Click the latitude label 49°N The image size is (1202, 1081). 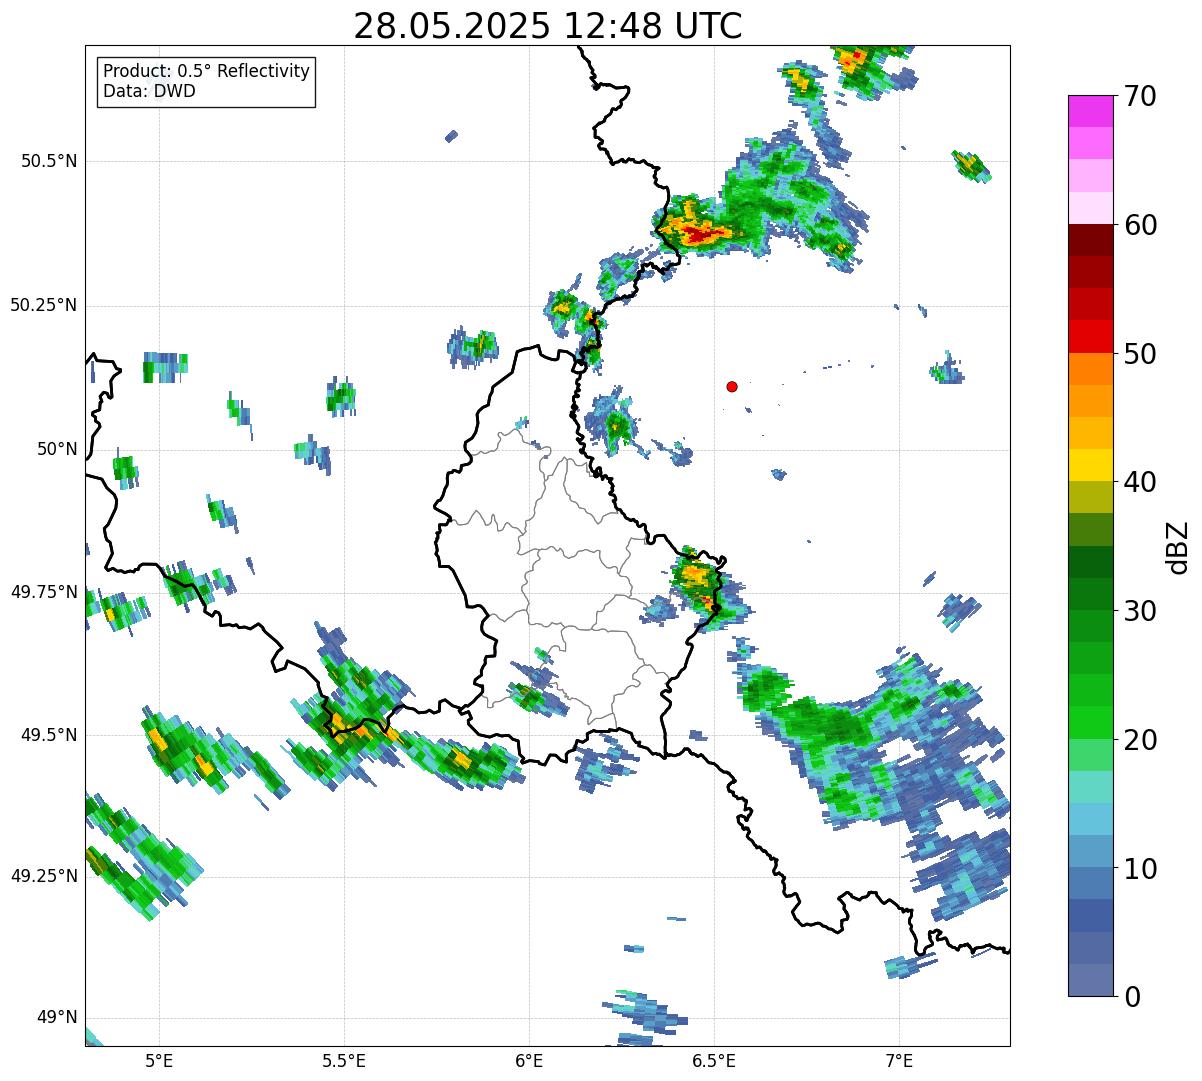pyautogui.click(x=58, y=1018)
